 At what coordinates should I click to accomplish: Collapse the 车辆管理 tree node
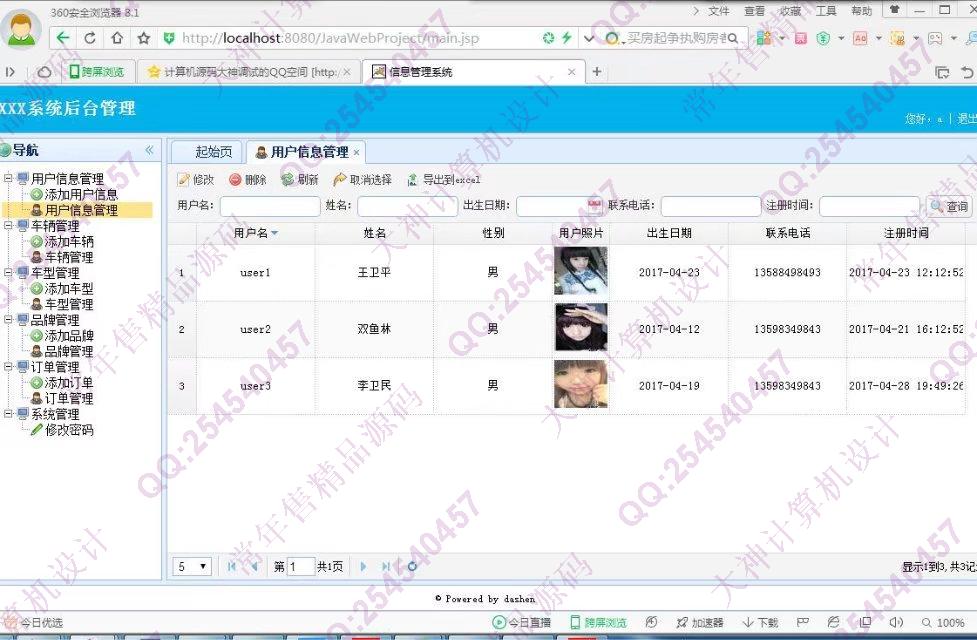[x=9, y=226]
